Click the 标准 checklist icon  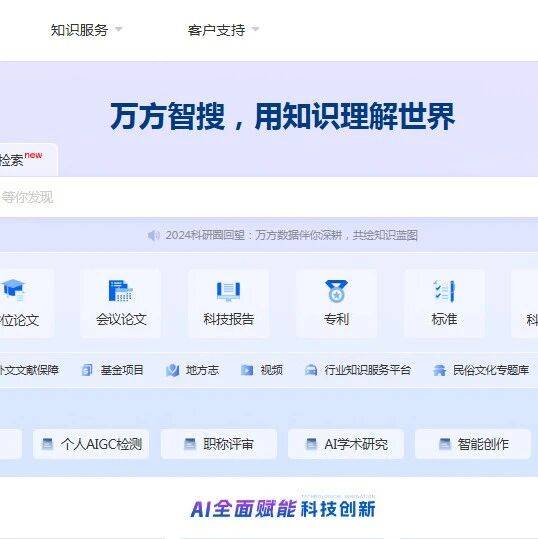(x=444, y=291)
